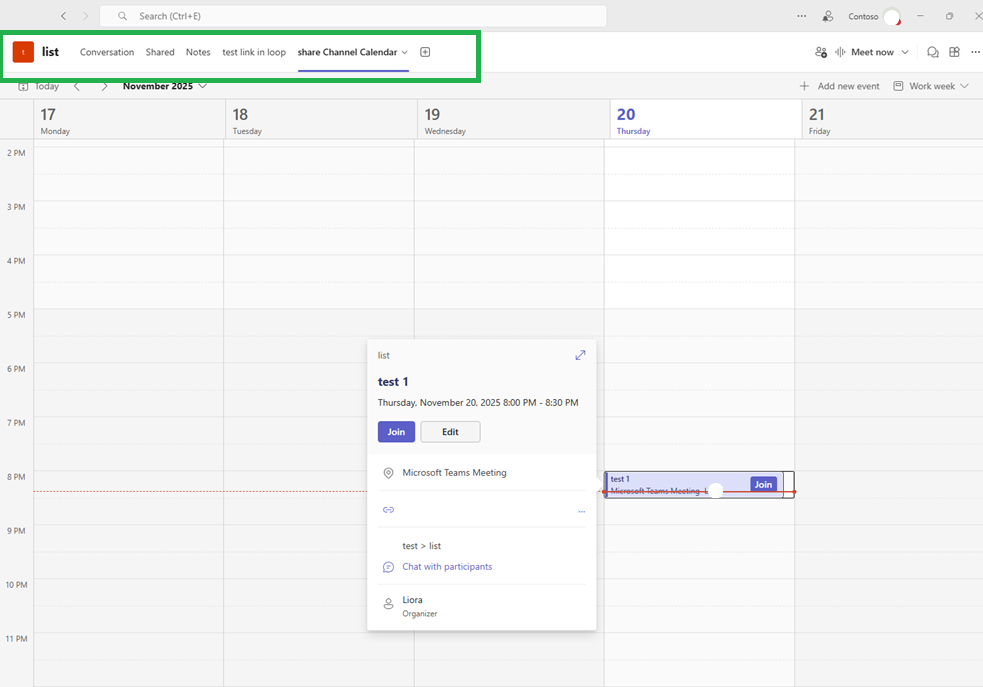
Task: Switch to the Shared tab
Action: 160,52
